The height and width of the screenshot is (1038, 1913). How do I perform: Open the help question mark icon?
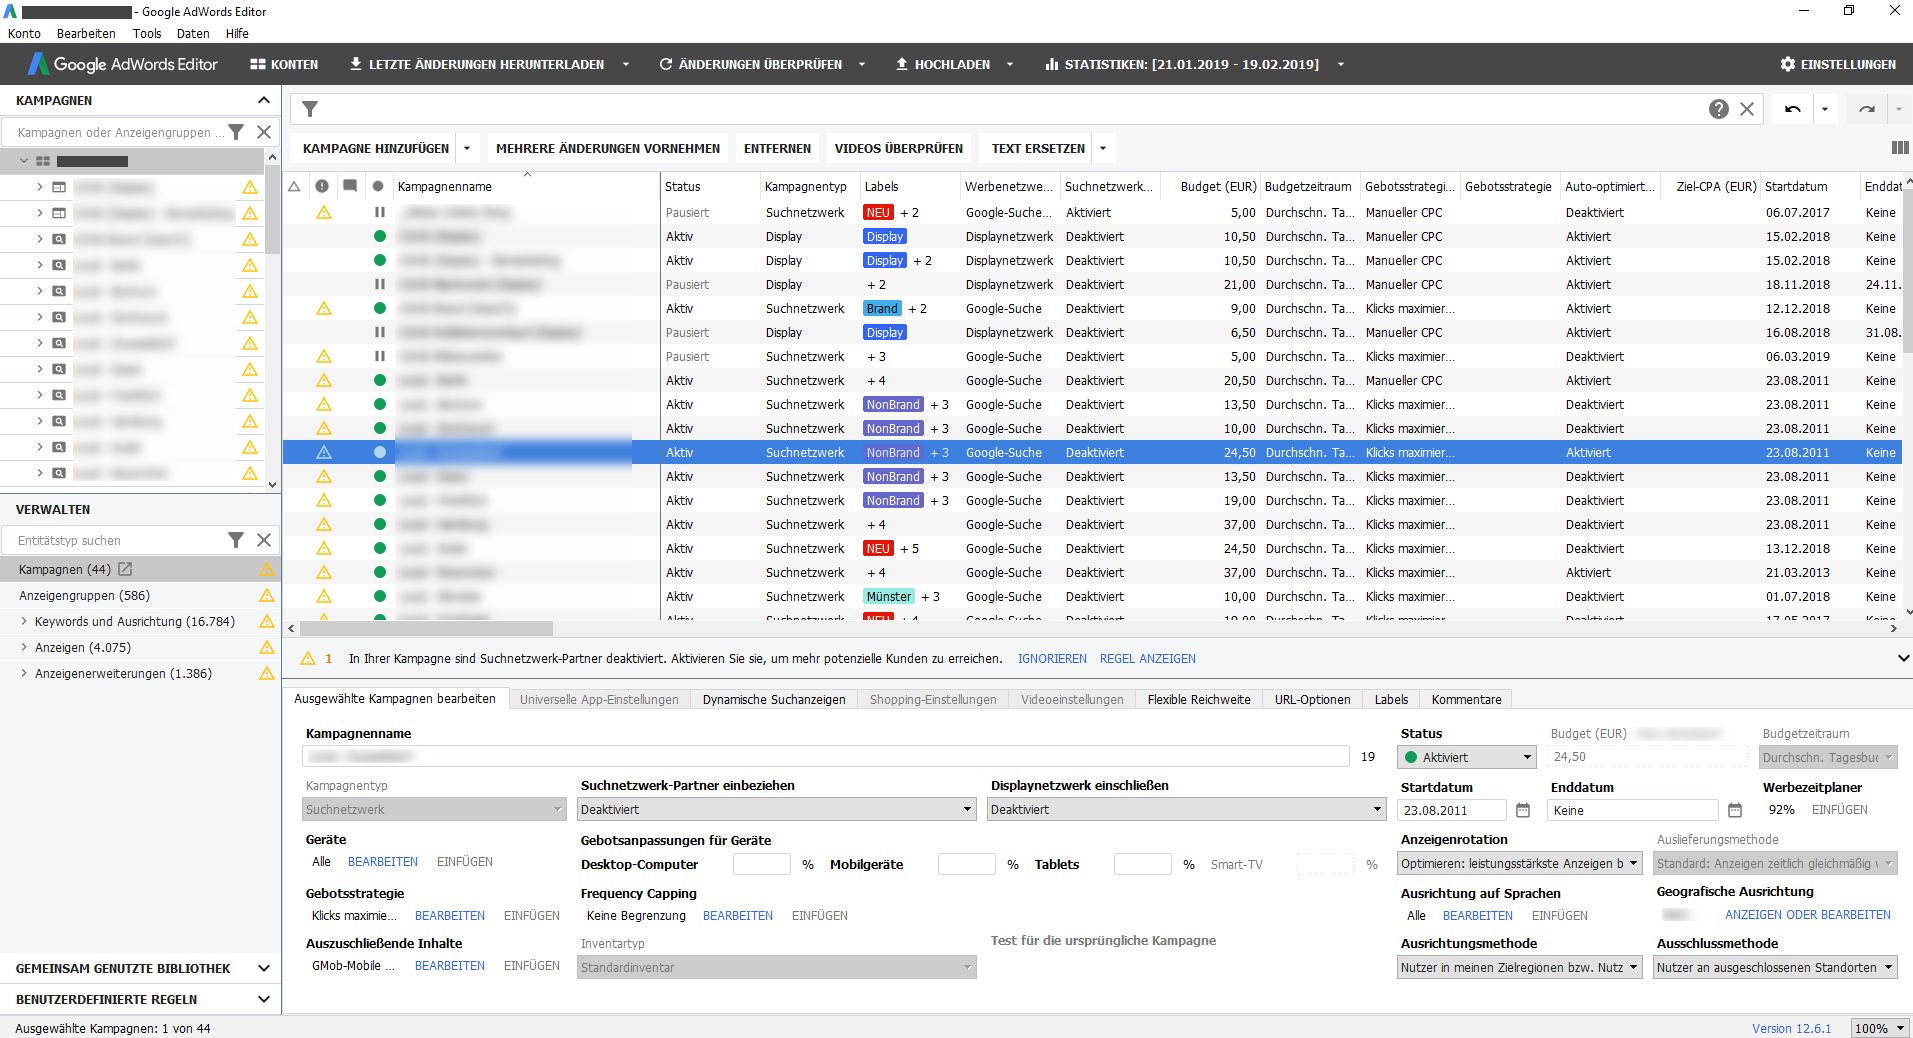coord(1718,109)
